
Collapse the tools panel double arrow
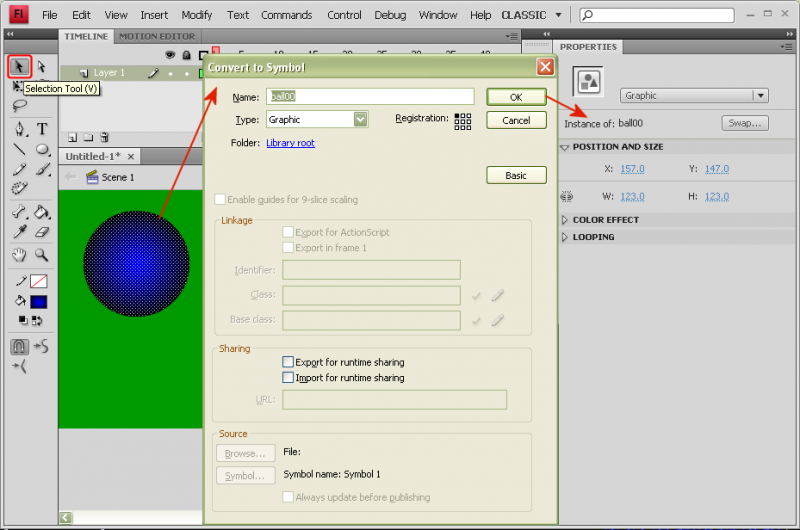(x=10, y=34)
